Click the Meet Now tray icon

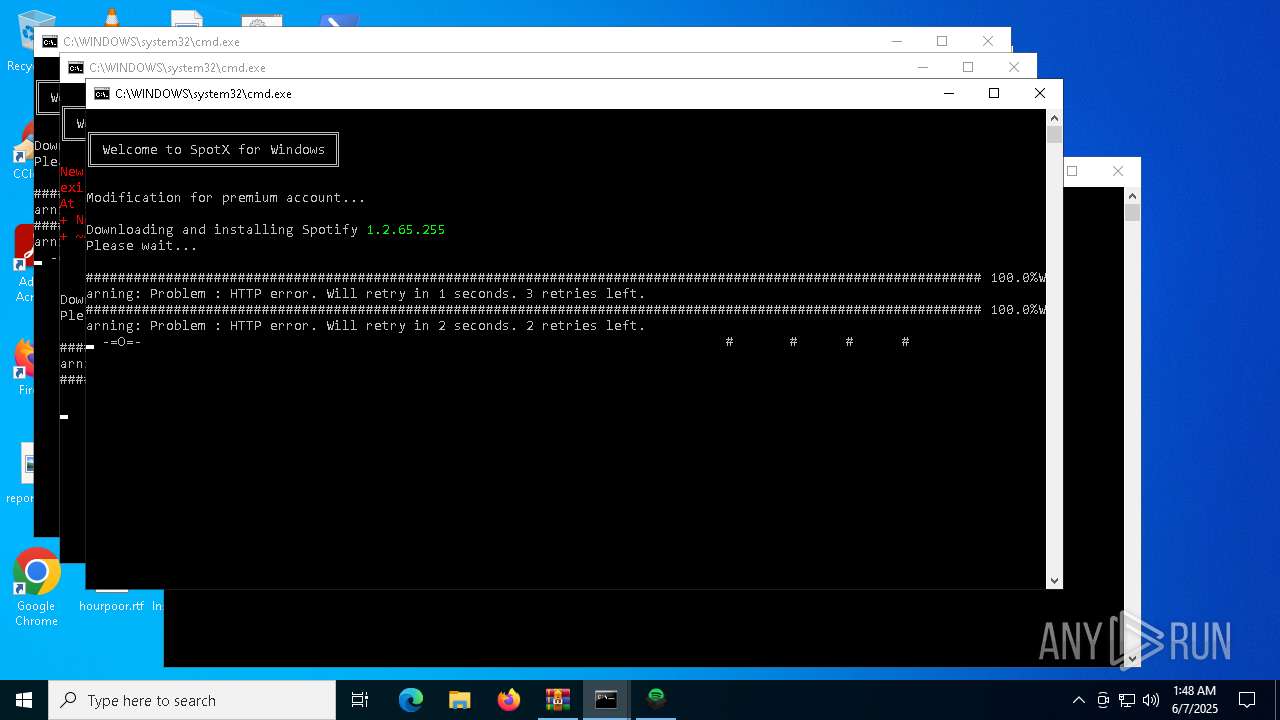(x=1103, y=700)
